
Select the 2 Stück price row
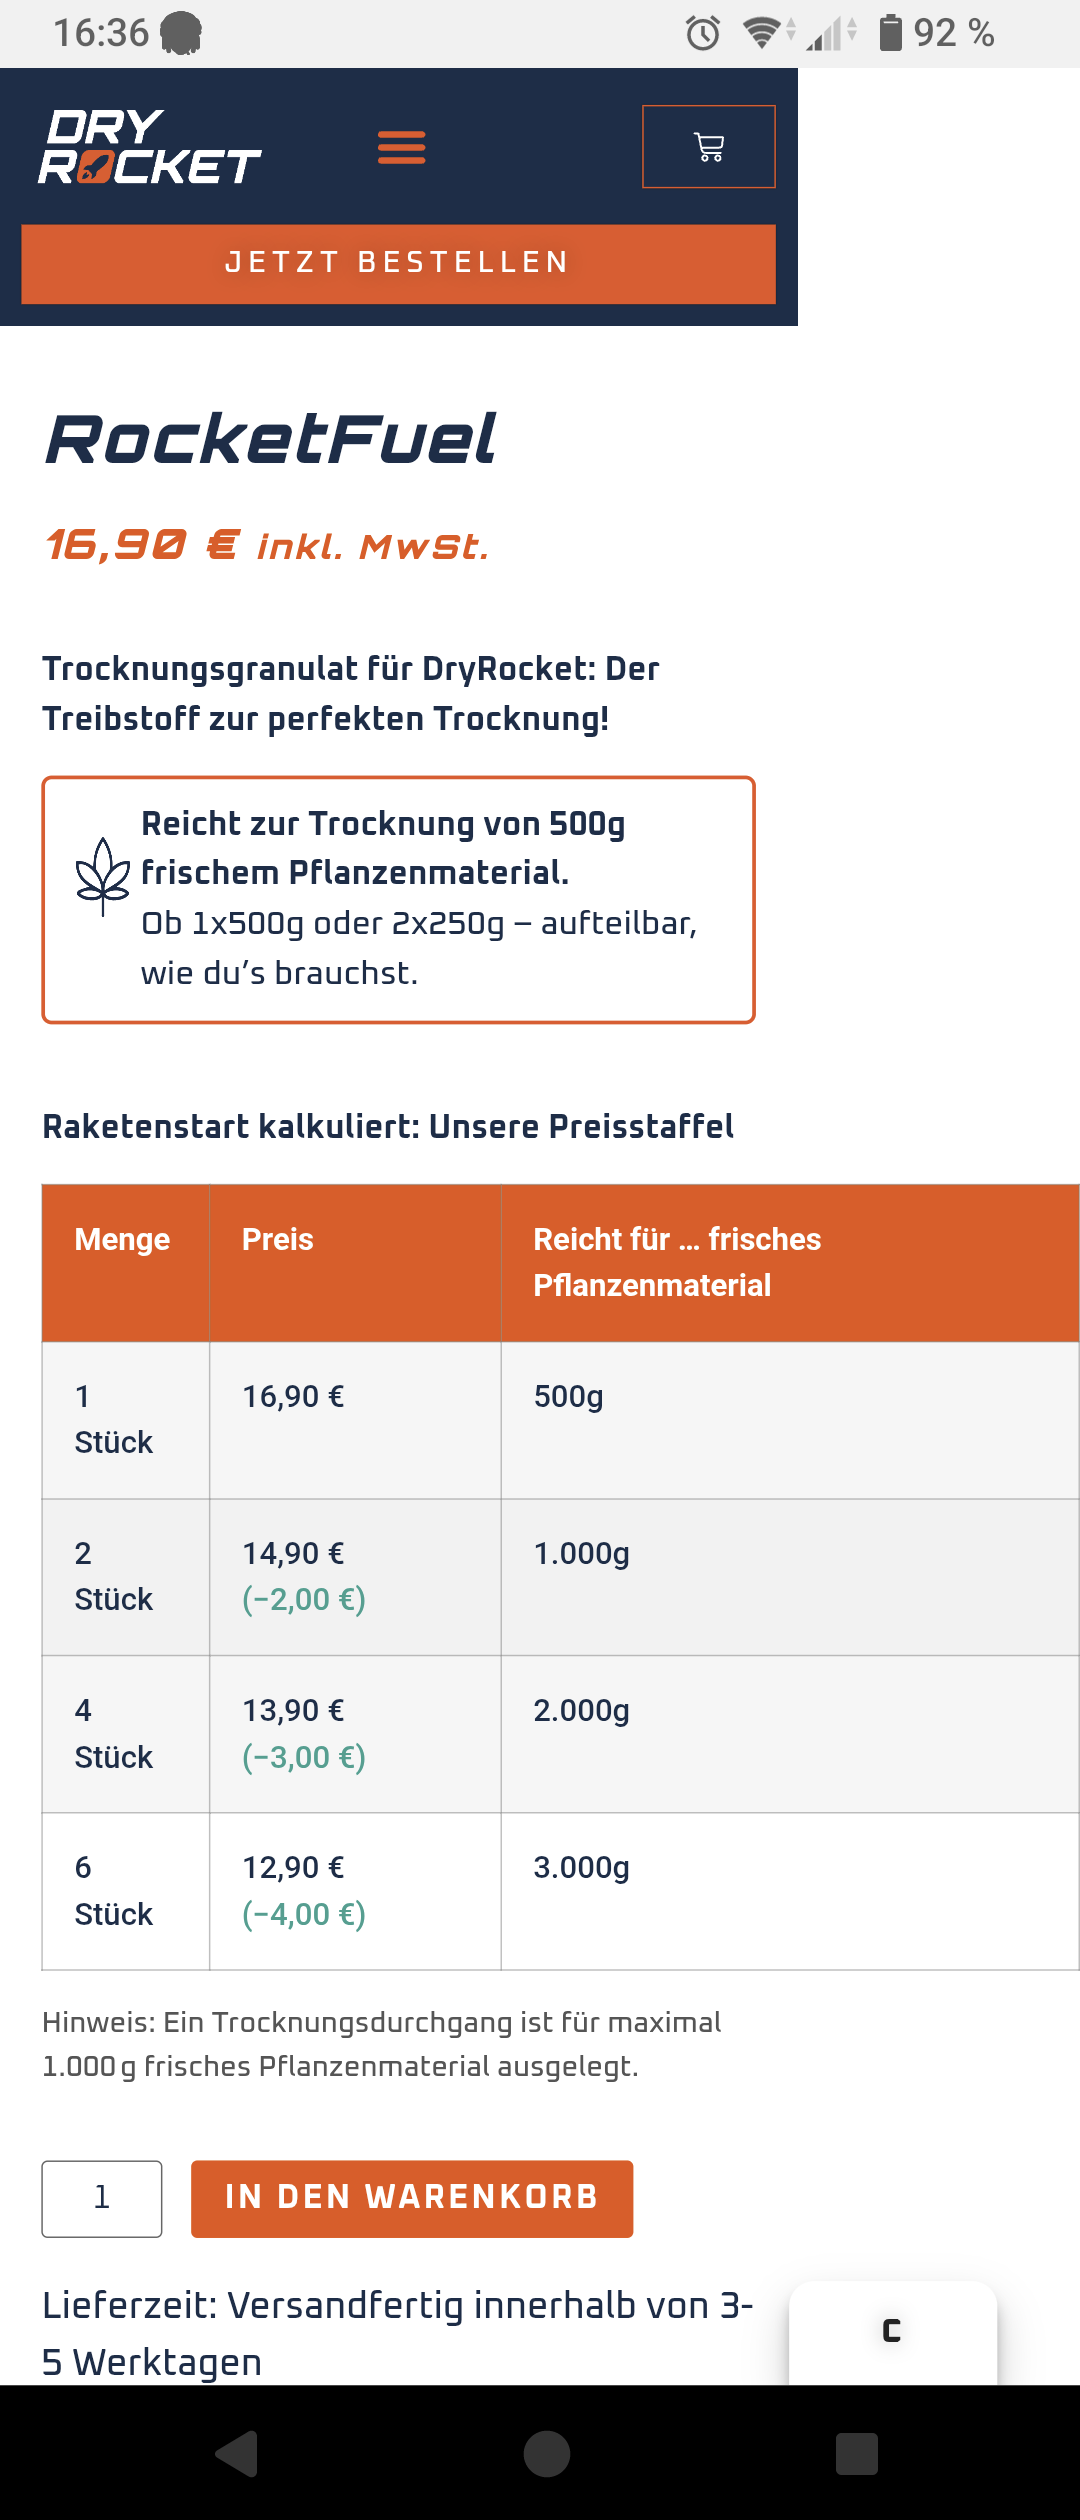[560, 1576]
